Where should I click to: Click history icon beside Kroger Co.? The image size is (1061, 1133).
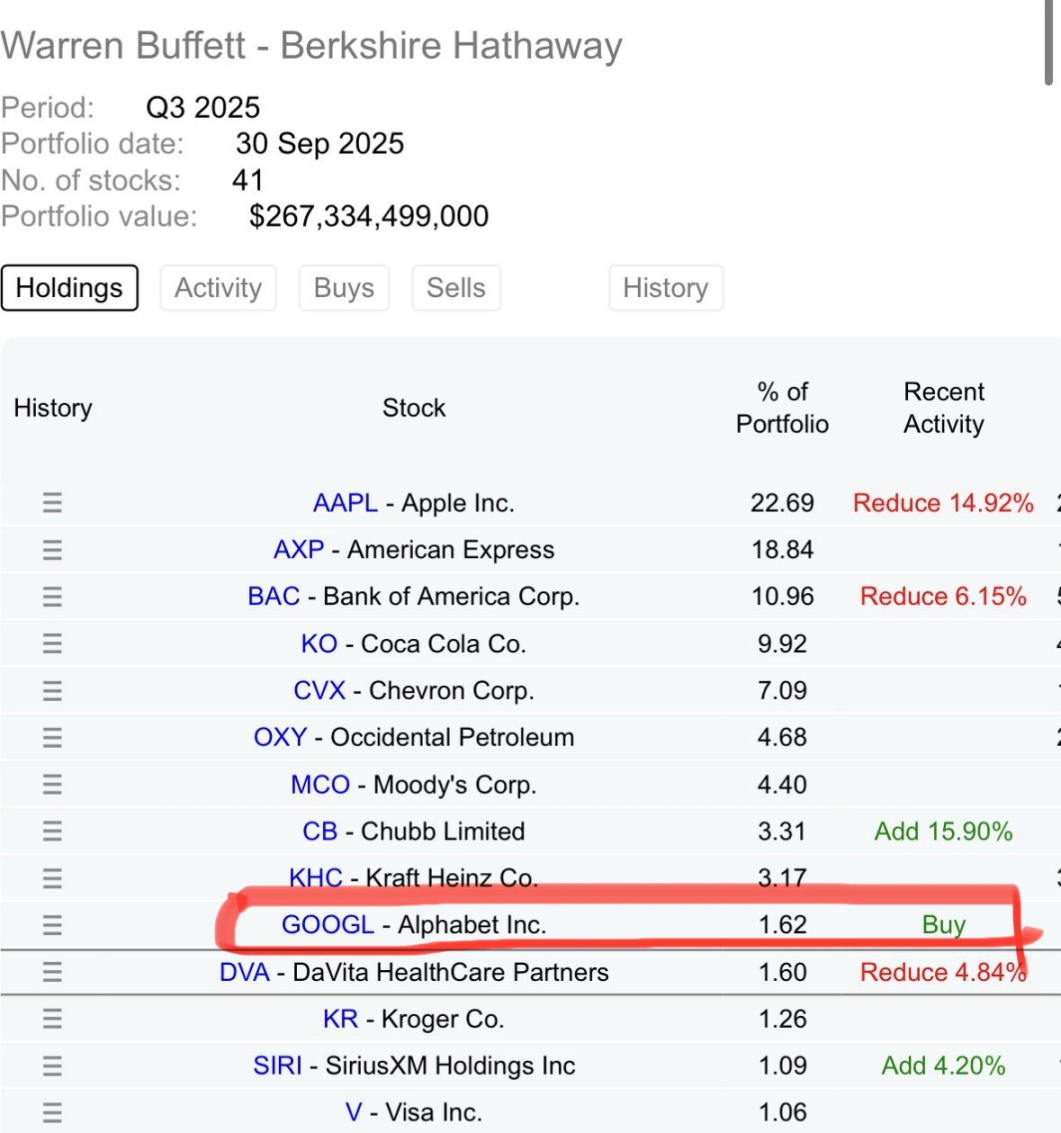(52, 1019)
